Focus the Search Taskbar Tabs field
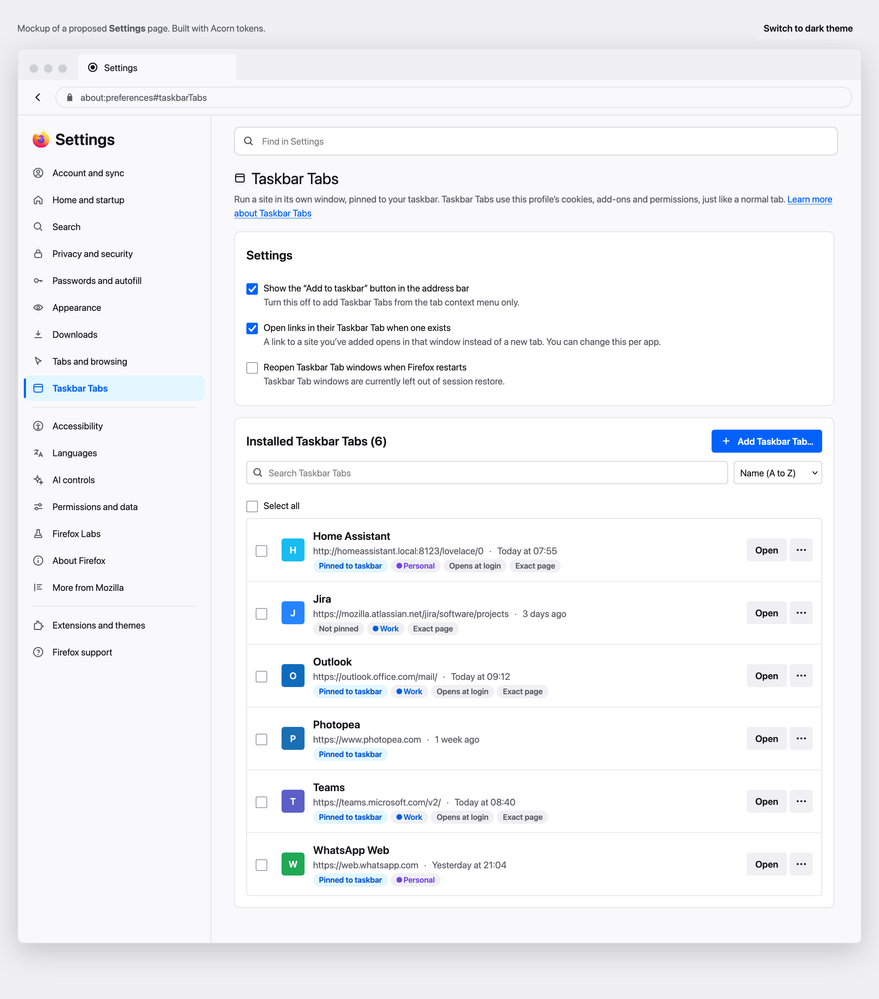 coord(487,473)
